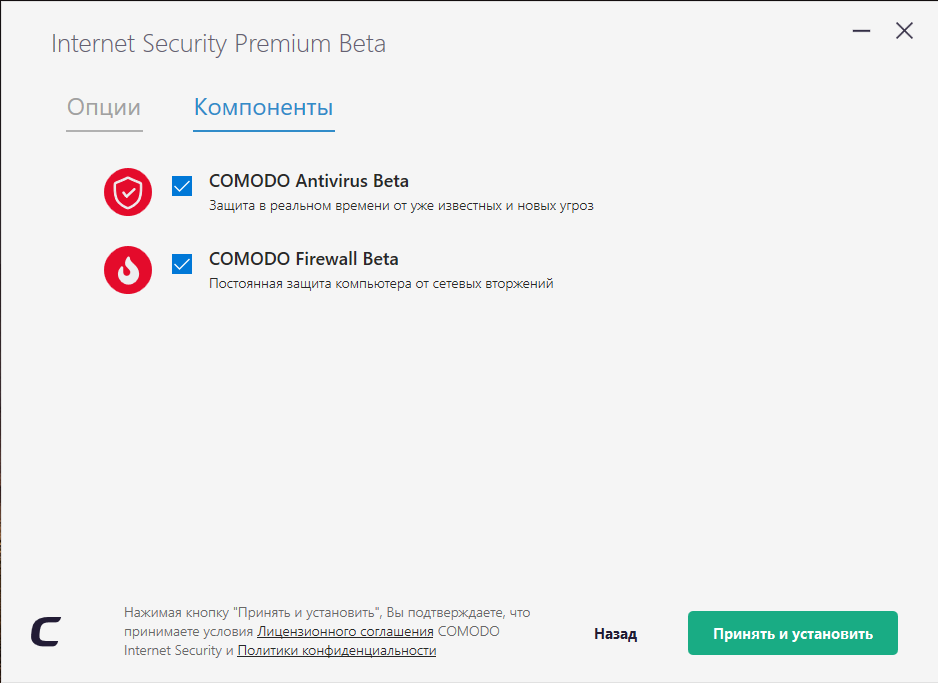The image size is (938, 683).
Task: Click the red Antivirus shield icon
Action: point(128,192)
